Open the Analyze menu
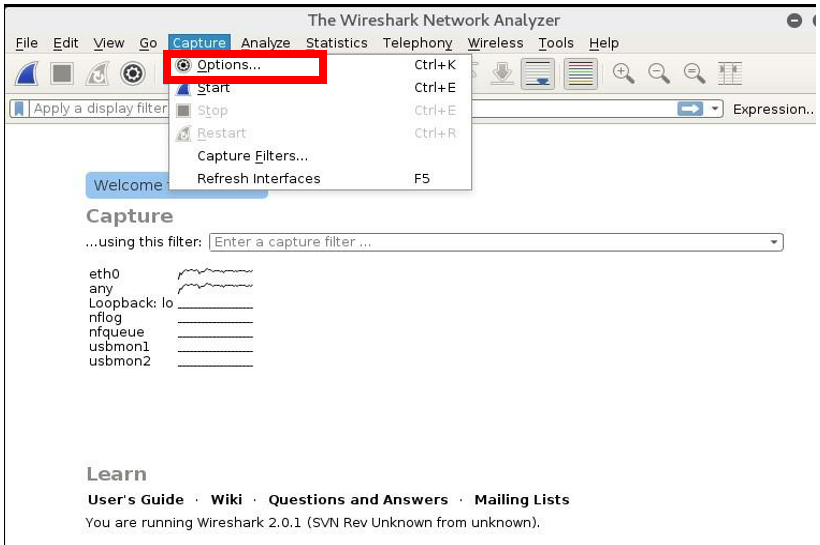Image resolution: width=820 pixels, height=545 pixels. [x=266, y=43]
